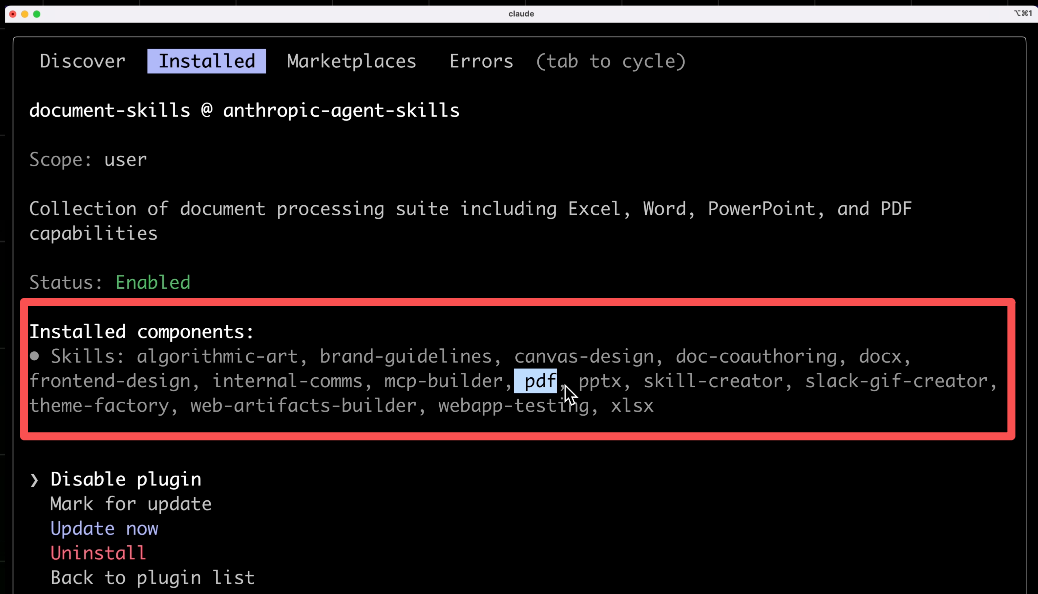The height and width of the screenshot is (594, 1038).
Task: Switch to the Discover tab
Action: point(82,62)
